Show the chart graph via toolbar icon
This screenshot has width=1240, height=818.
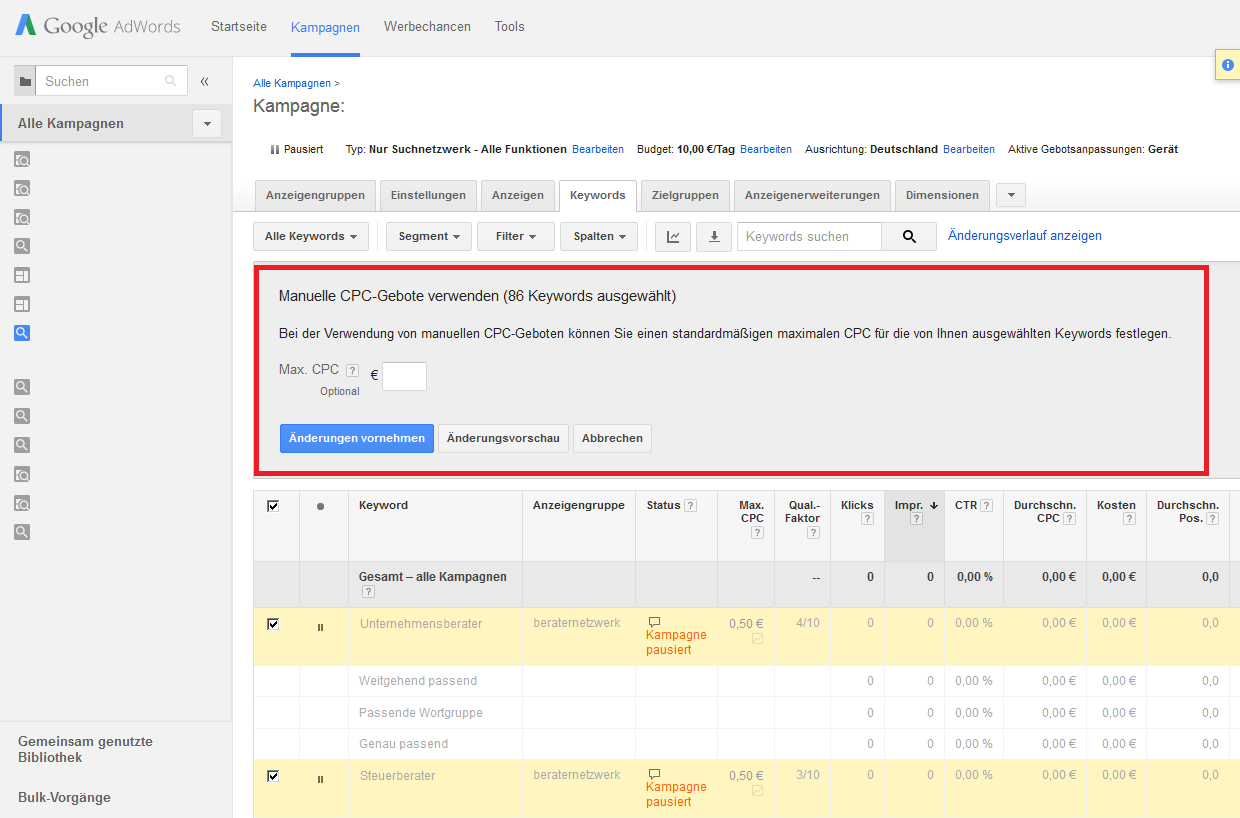(x=673, y=237)
